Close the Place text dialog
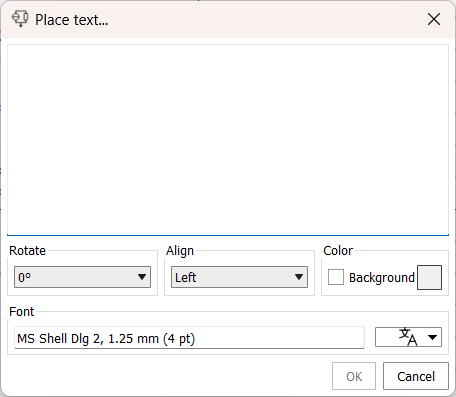Viewport: 456px width, 397px height. (434, 19)
